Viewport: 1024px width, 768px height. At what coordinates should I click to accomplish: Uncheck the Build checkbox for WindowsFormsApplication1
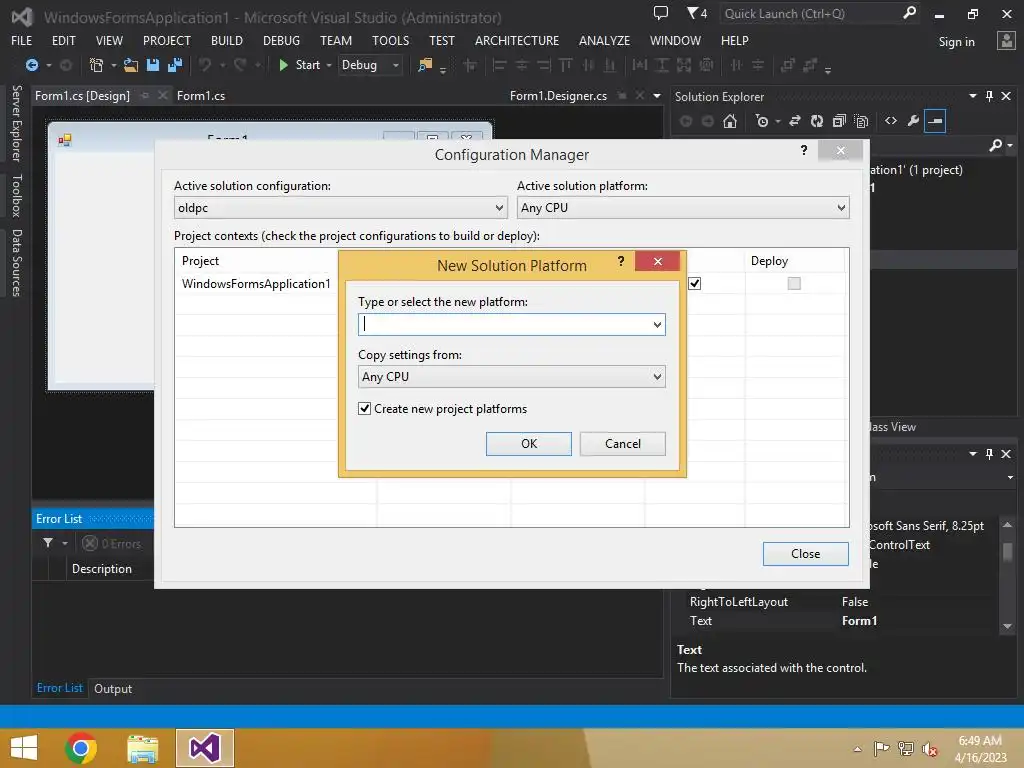(695, 283)
